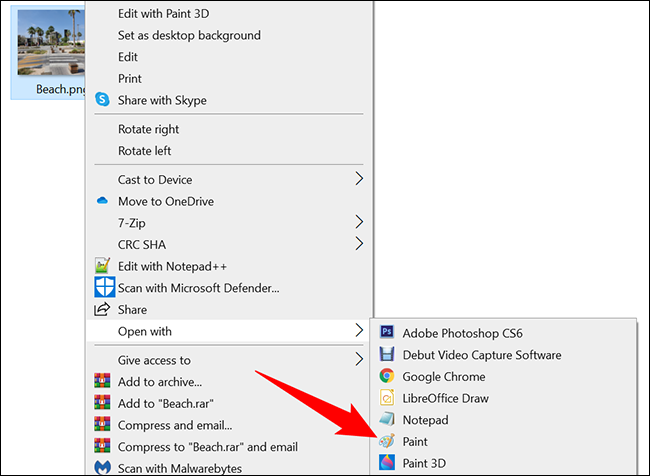Click the Adobe Photoshop CS6 icon
650x476 pixels.
[387, 333]
